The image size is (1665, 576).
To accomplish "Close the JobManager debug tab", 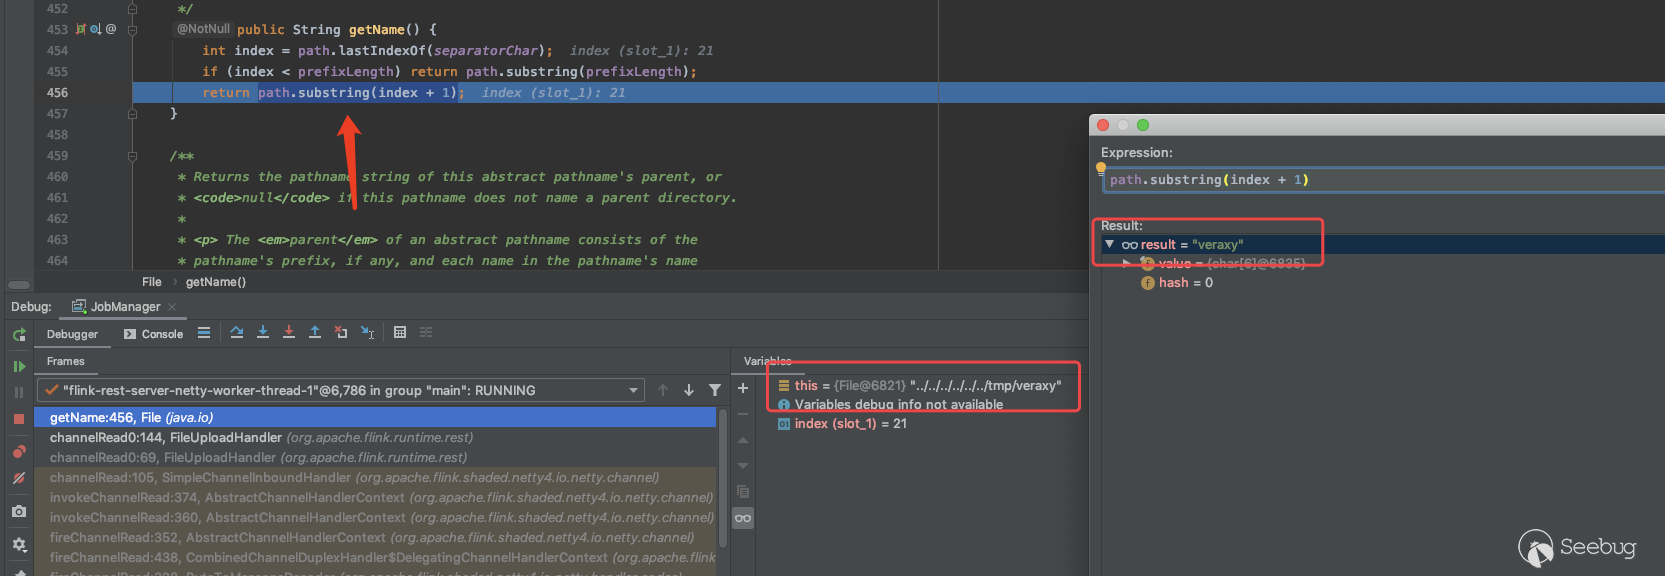I will [x=172, y=307].
